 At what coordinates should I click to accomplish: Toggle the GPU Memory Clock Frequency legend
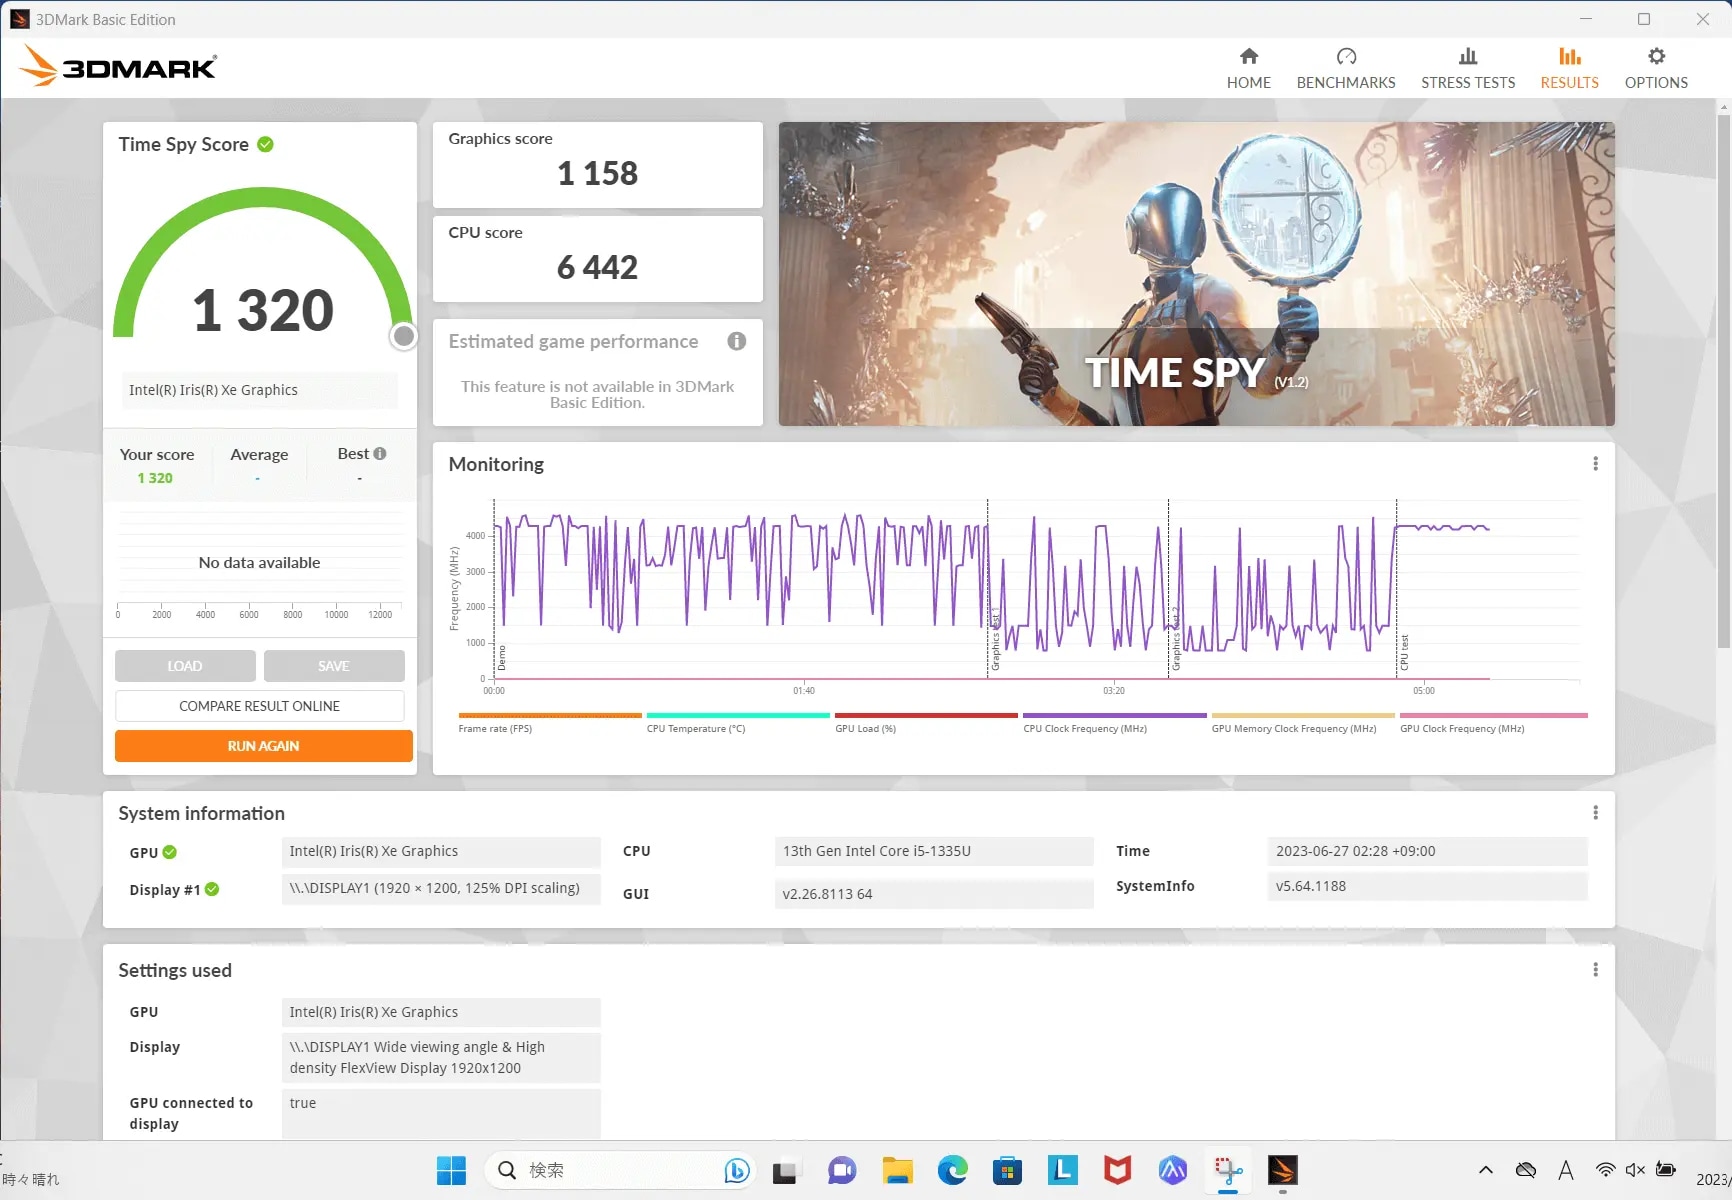click(x=1303, y=723)
